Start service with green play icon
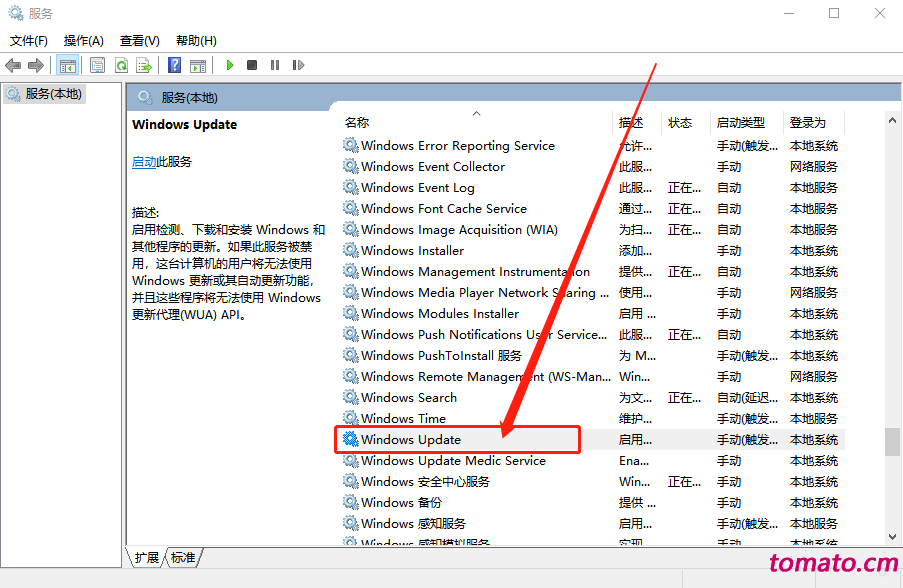This screenshot has width=903, height=588. point(230,65)
